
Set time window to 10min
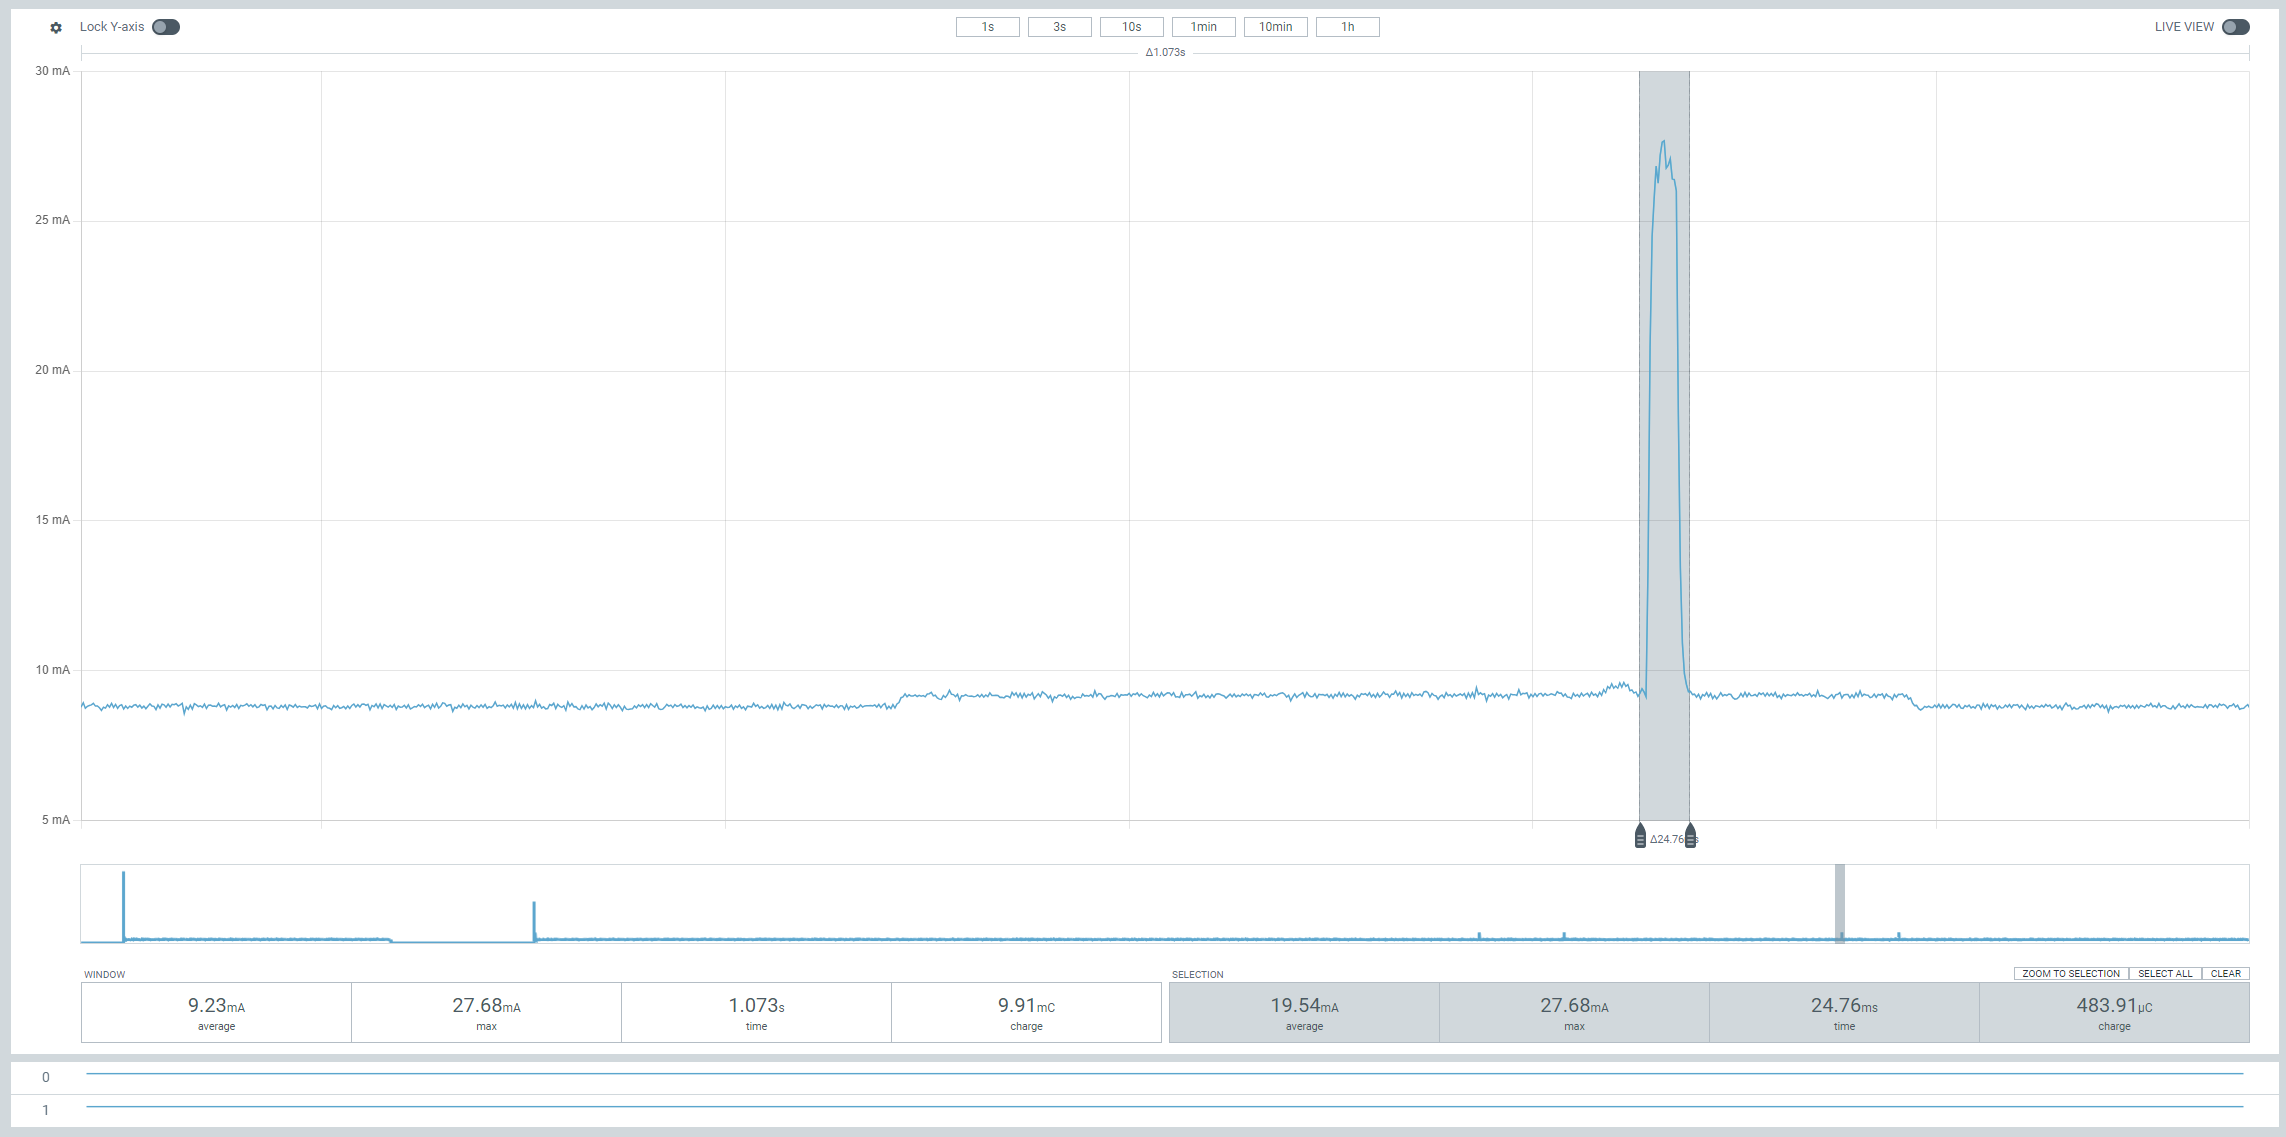point(1275,27)
